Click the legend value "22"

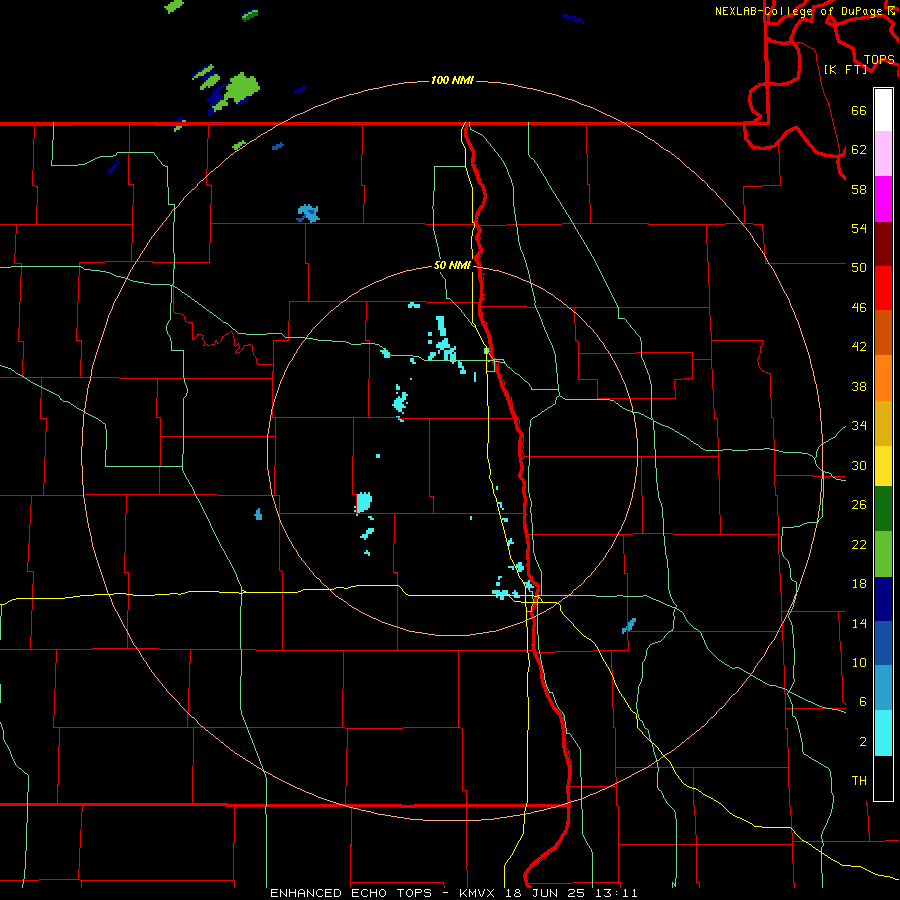pyautogui.click(x=859, y=544)
